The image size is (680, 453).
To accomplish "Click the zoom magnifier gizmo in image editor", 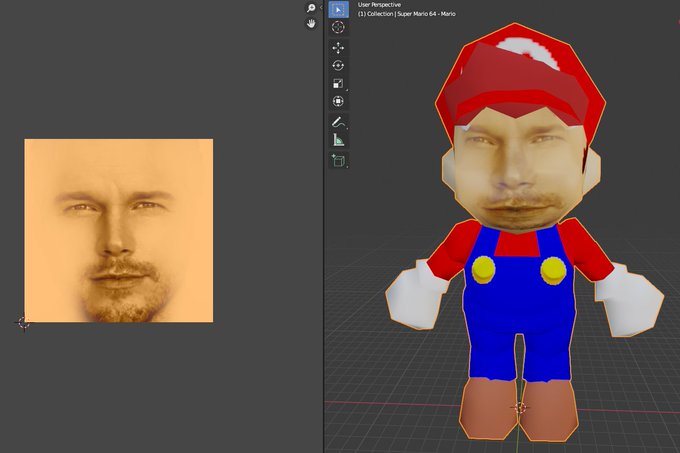I will [x=311, y=8].
